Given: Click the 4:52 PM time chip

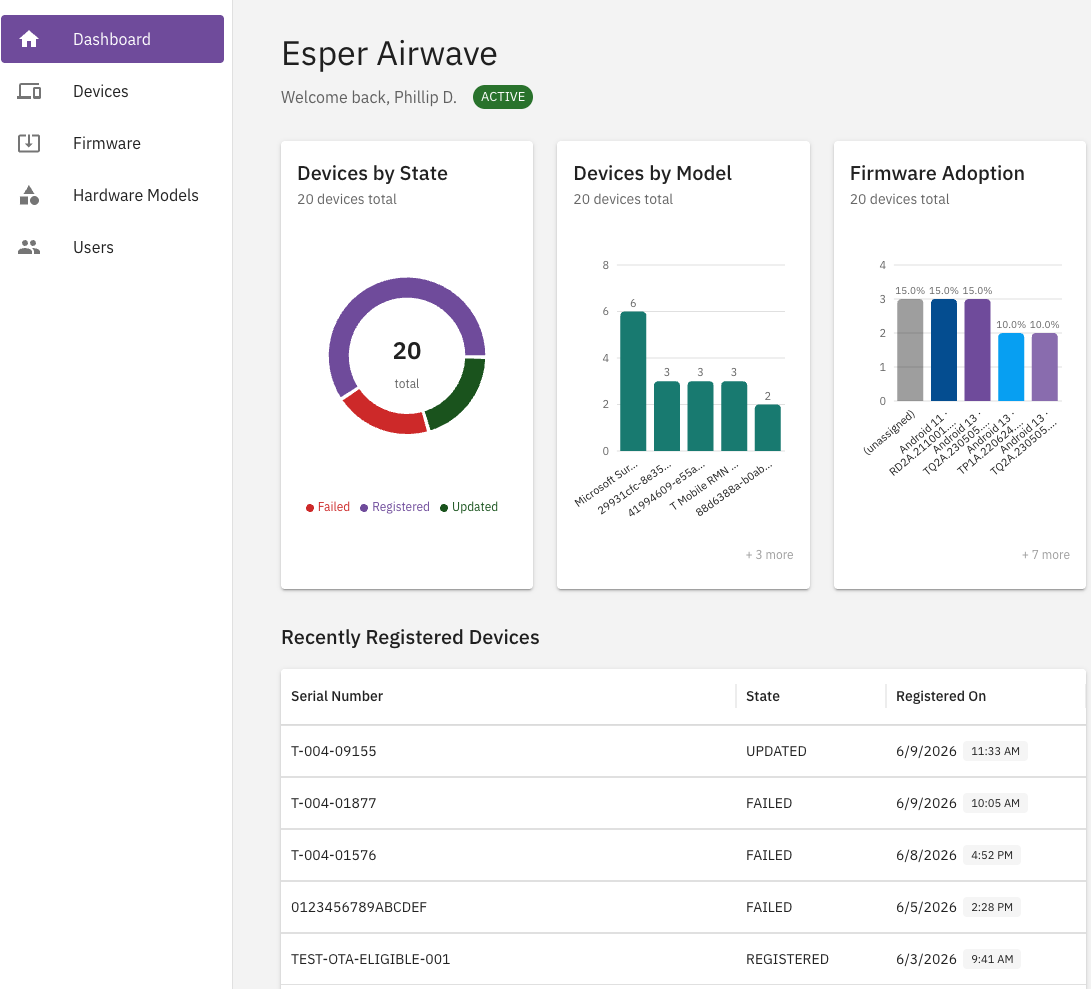Looking at the screenshot, I should point(992,855).
